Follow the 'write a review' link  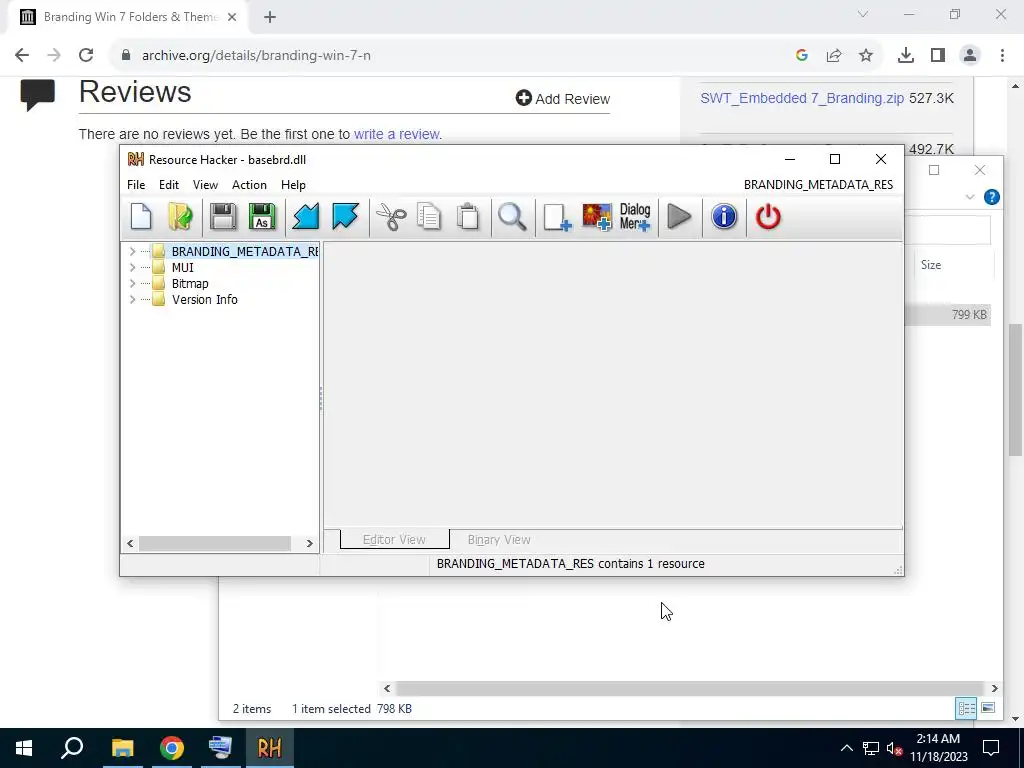click(x=396, y=134)
